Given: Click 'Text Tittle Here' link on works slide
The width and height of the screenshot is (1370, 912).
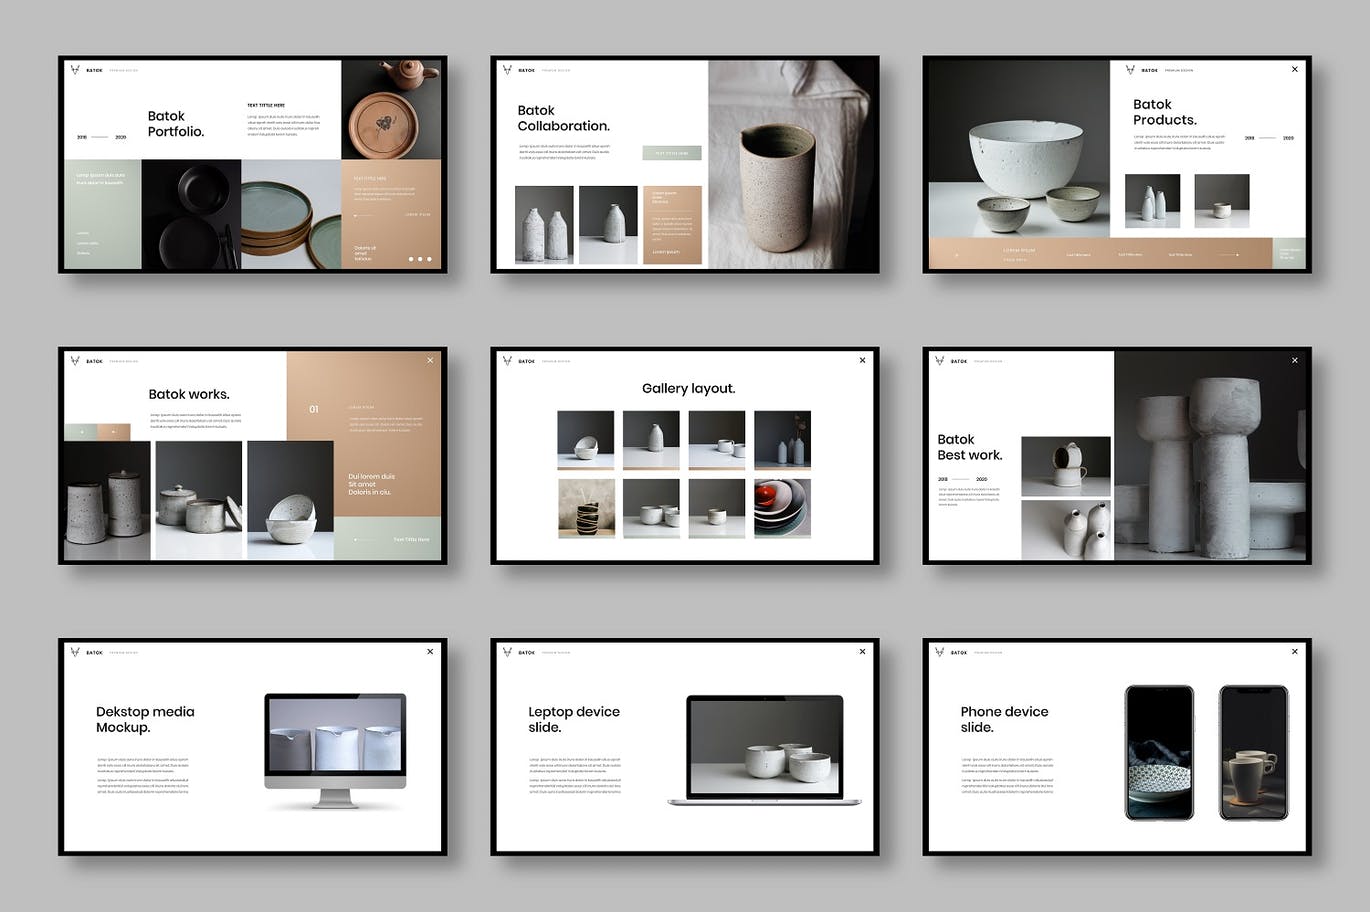Looking at the screenshot, I should click(411, 539).
